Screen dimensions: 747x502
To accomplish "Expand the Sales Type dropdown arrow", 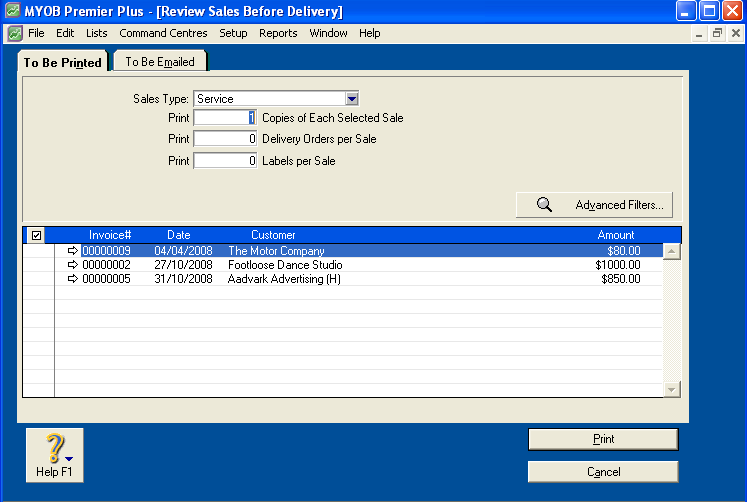I will [x=352, y=99].
